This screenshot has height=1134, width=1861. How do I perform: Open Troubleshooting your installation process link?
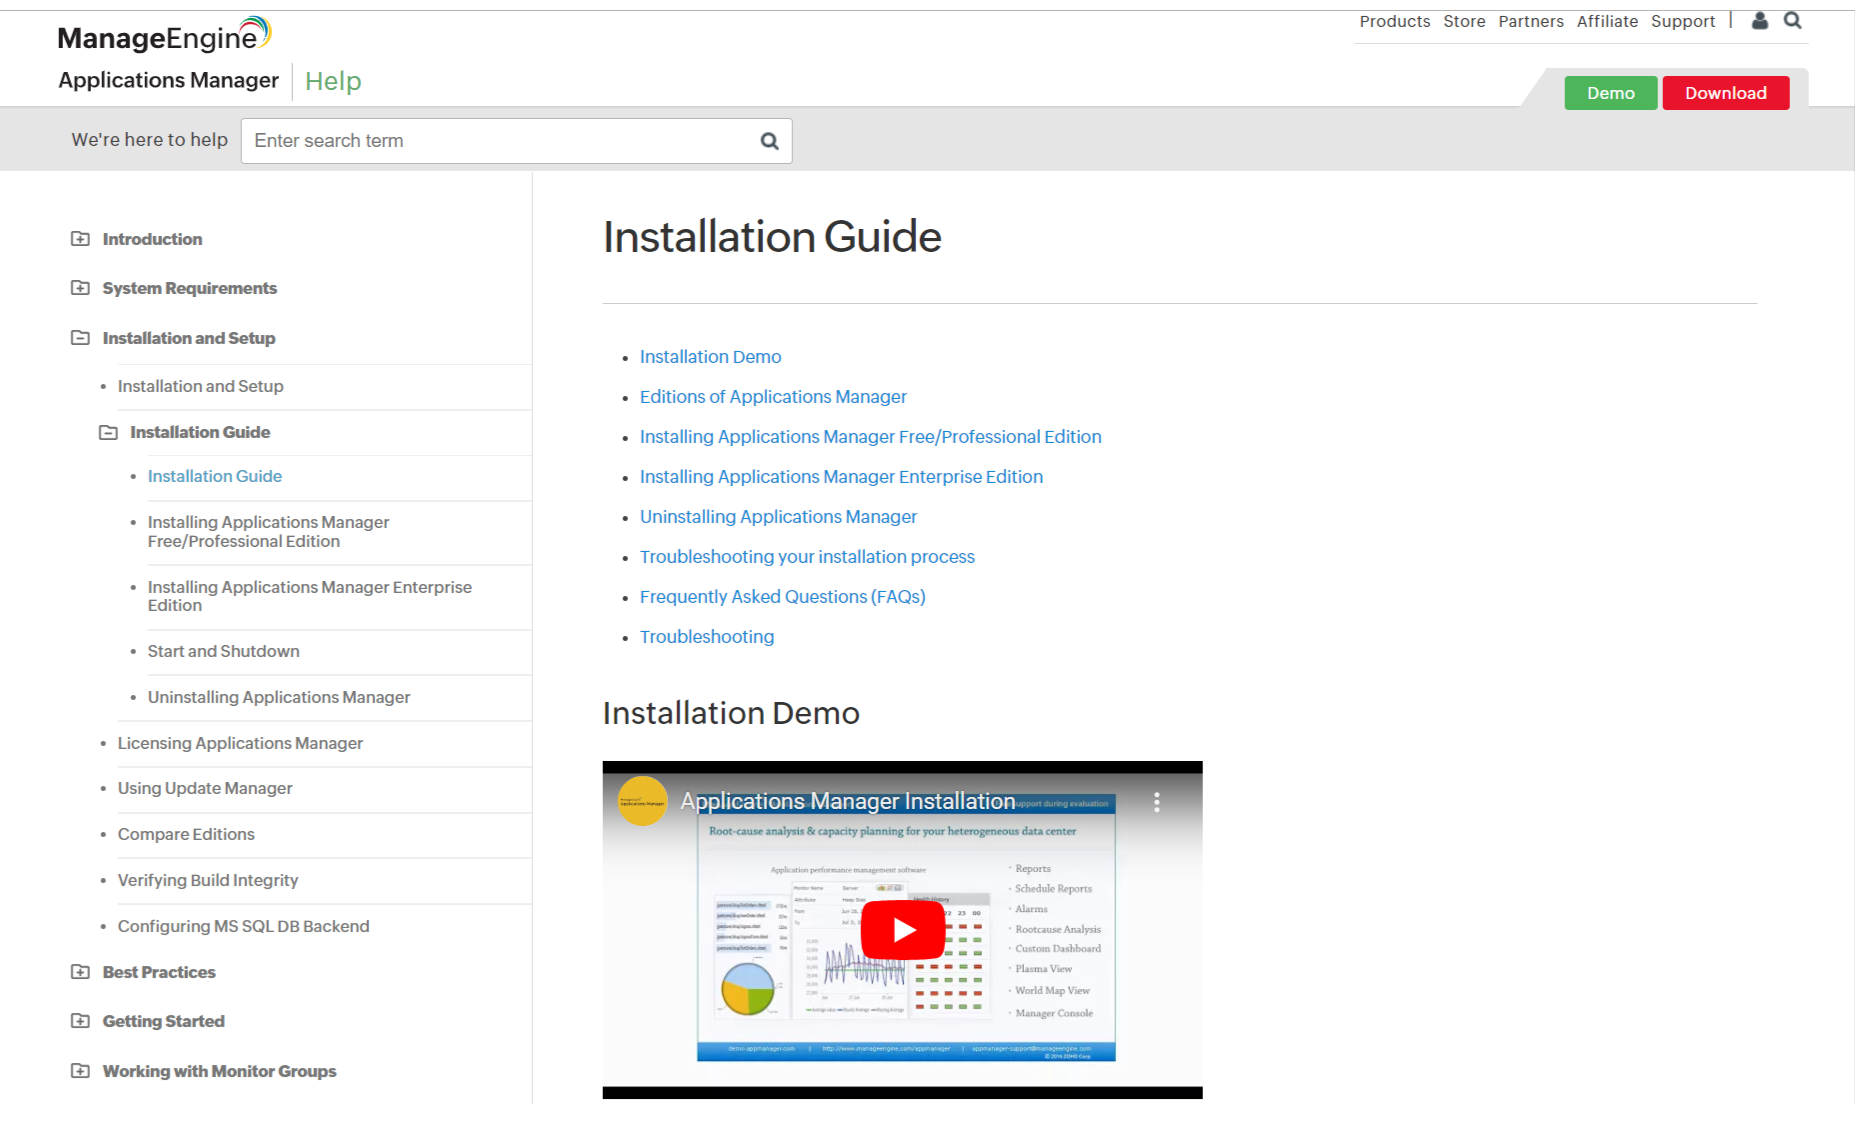[807, 557]
